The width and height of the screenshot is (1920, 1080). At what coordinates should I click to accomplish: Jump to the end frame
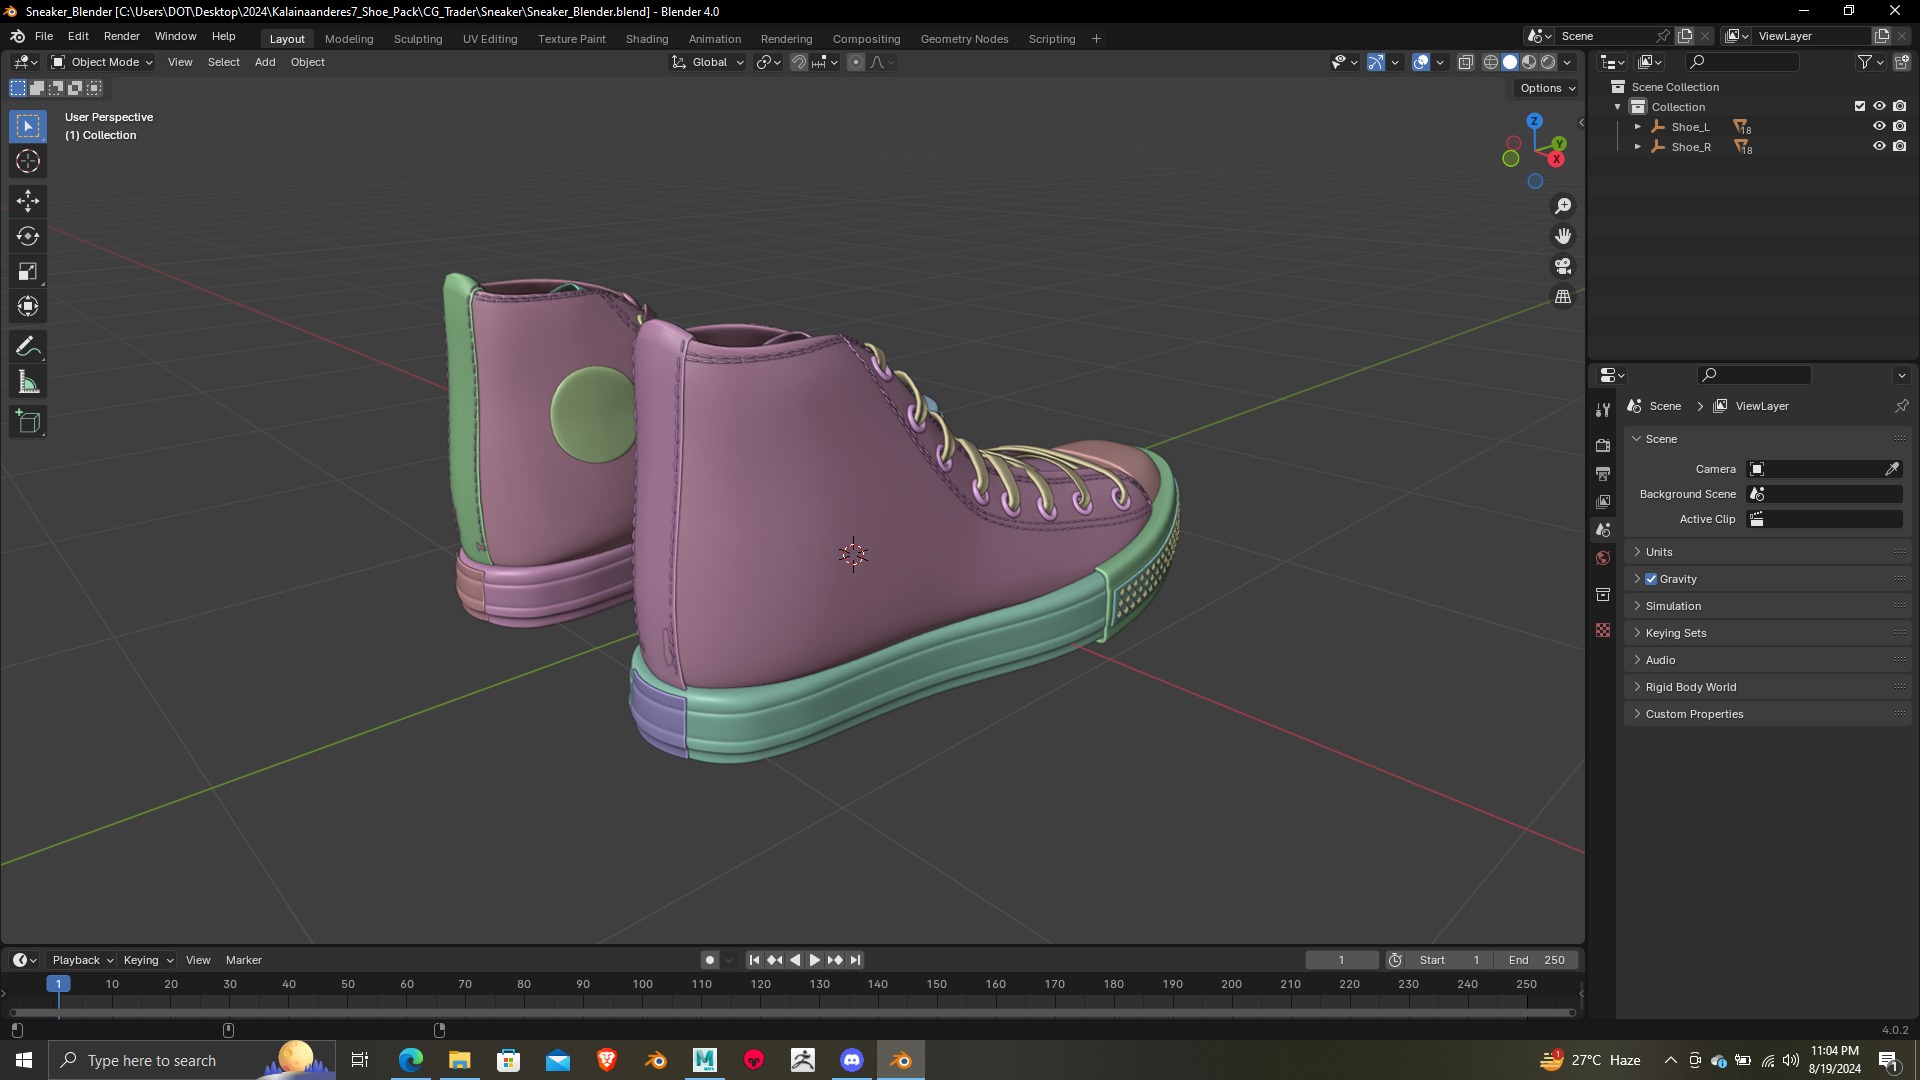[855, 960]
